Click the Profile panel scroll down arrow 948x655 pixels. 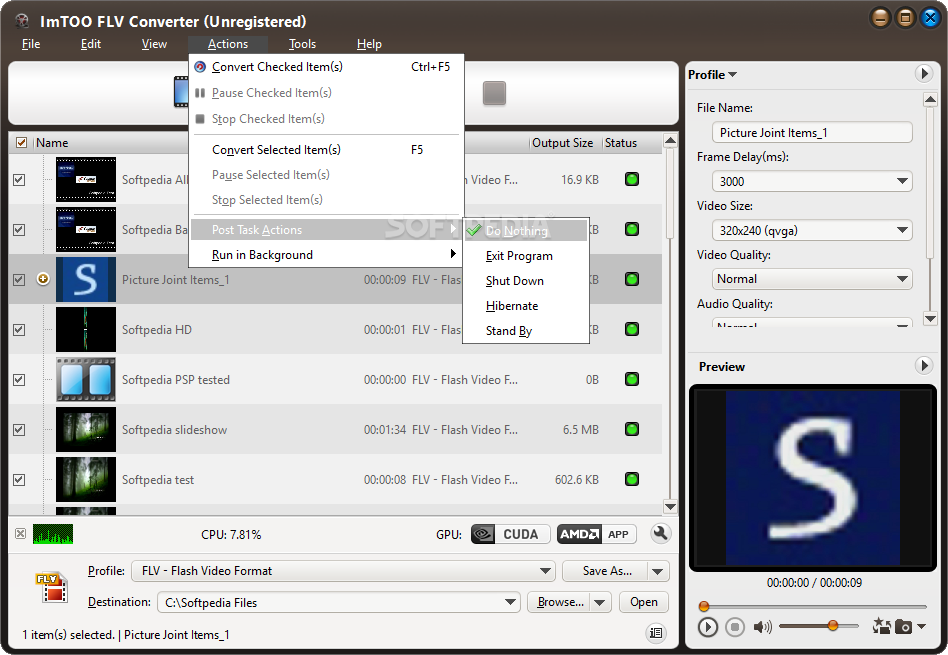click(x=930, y=319)
